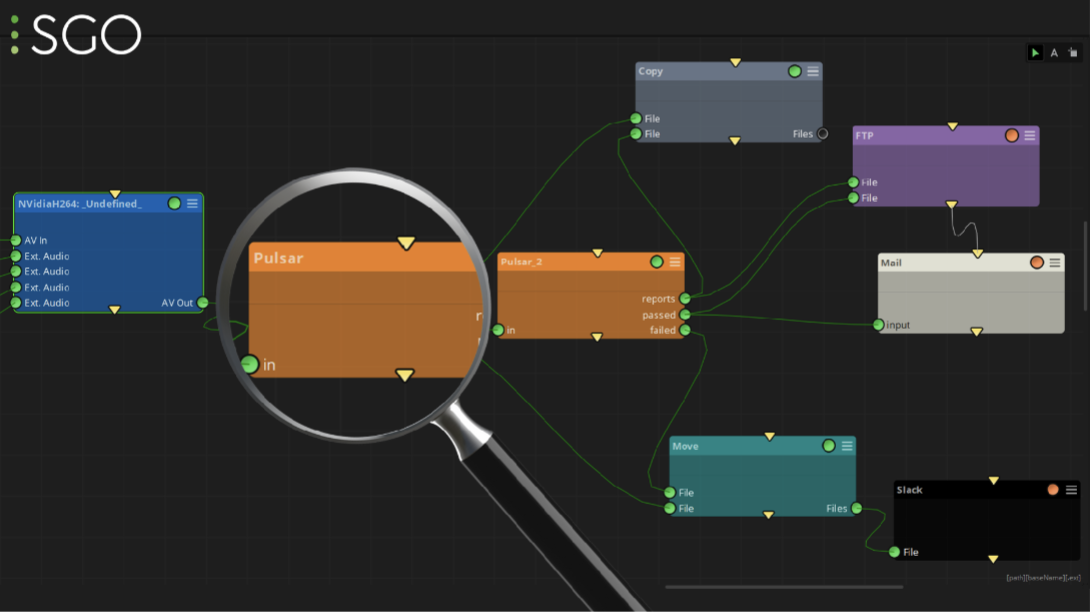Select the Slack node title bar

(987, 490)
